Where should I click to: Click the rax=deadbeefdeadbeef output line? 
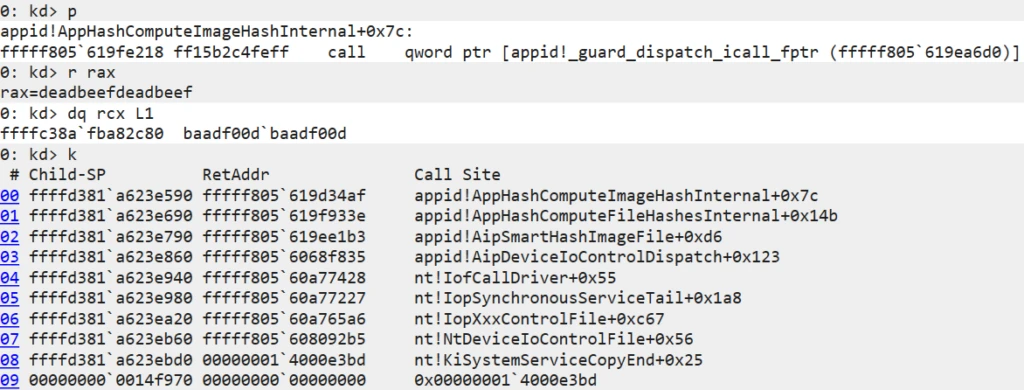click(97, 93)
